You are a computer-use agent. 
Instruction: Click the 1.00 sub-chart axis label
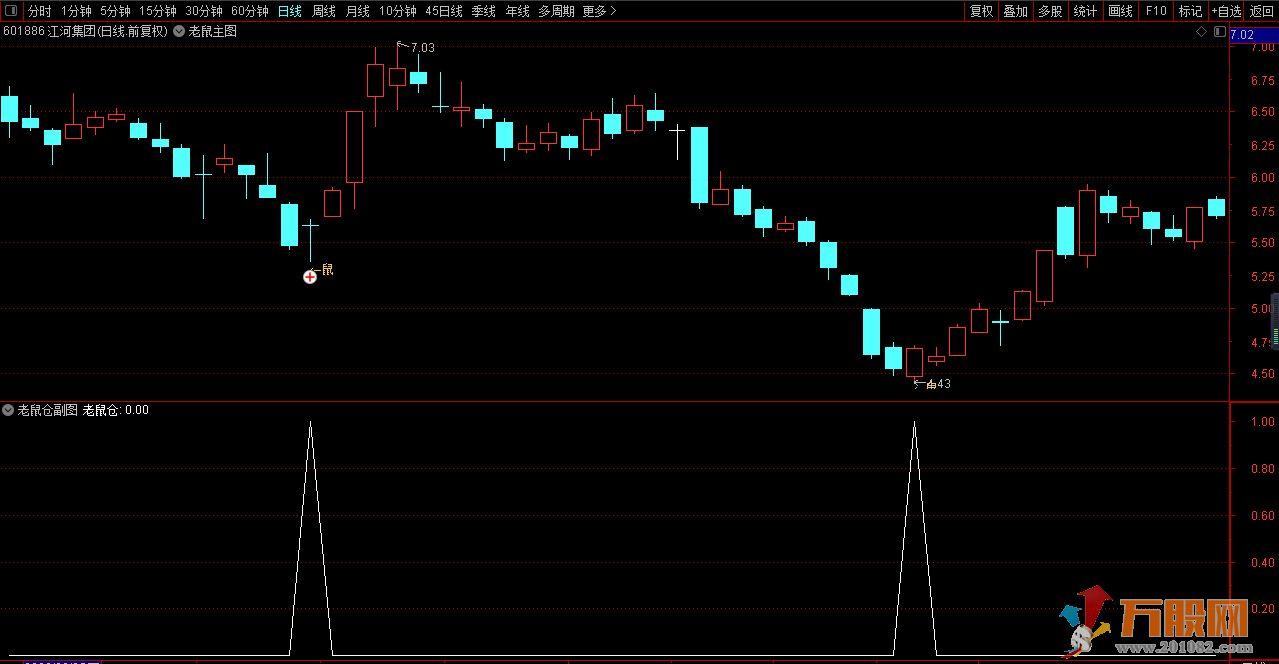(1263, 422)
